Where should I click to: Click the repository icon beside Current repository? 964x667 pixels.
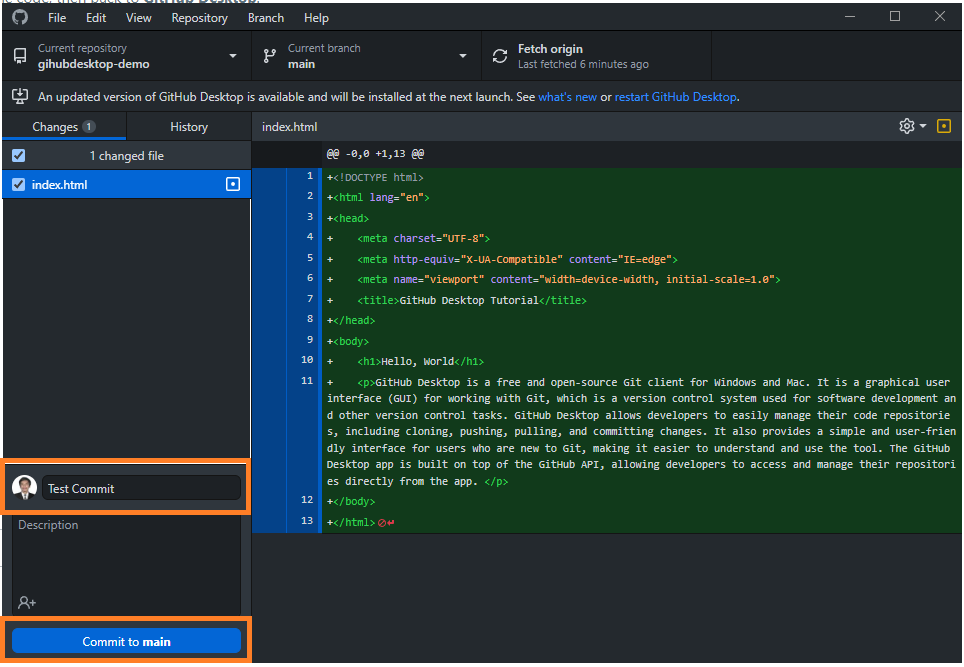tap(20, 56)
